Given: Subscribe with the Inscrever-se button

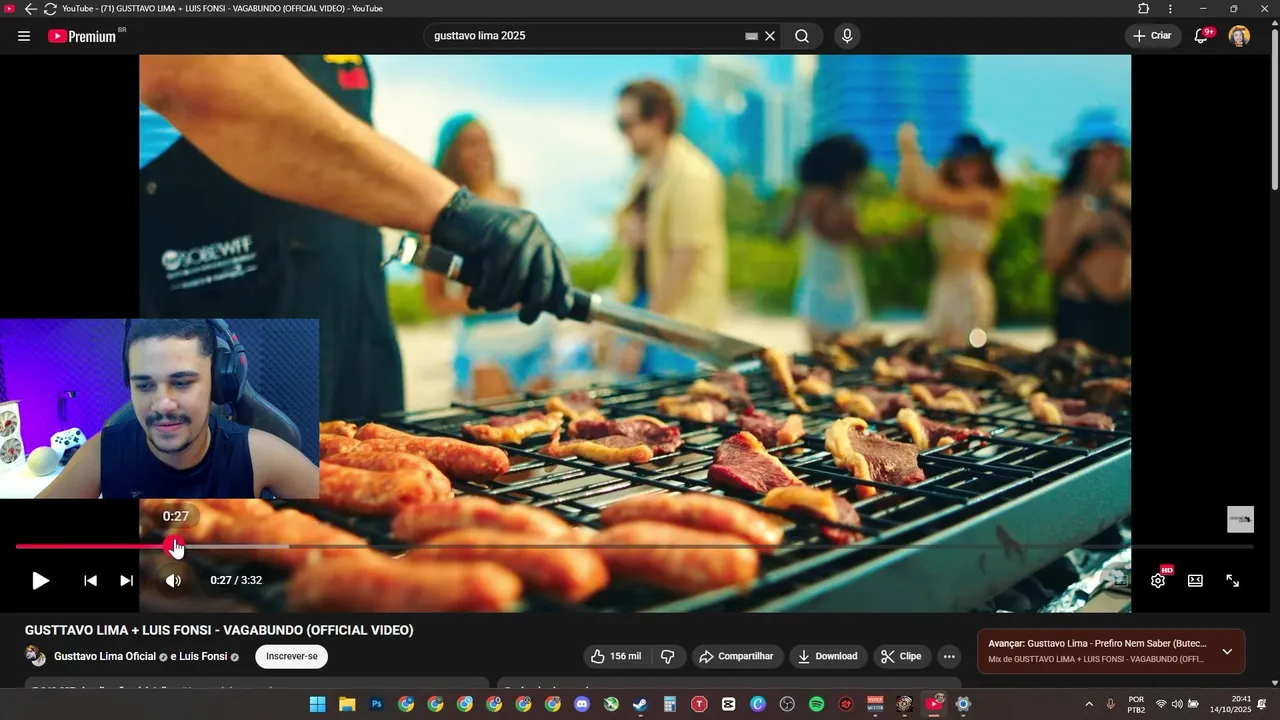Looking at the screenshot, I should click(x=291, y=656).
